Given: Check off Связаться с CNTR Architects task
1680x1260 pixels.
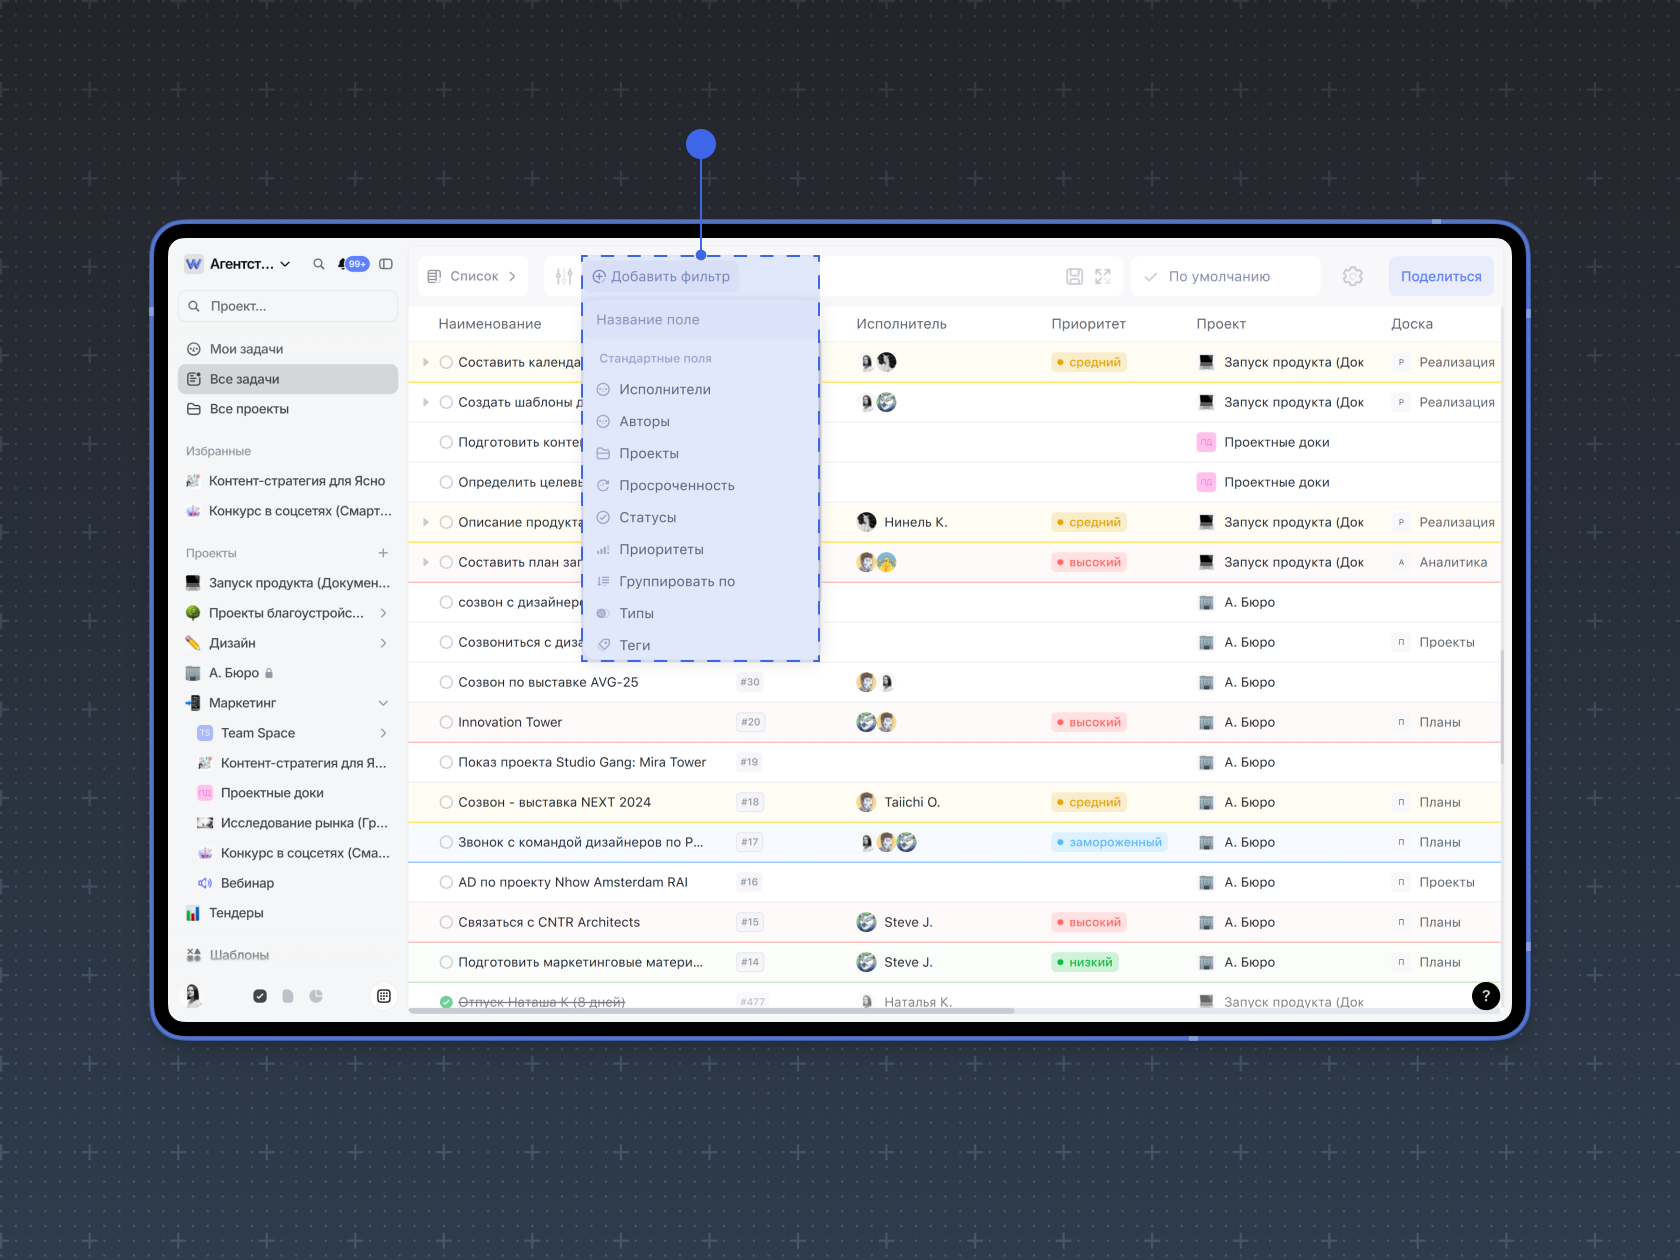Looking at the screenshot, I should [x=446, y=922].
